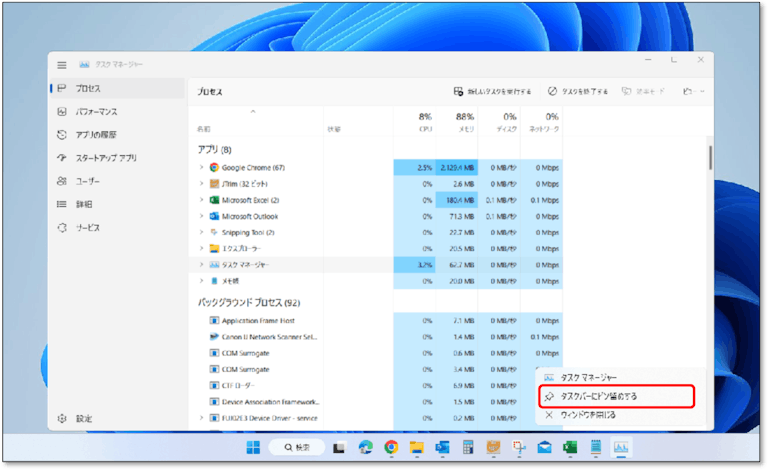
Task: Choose ウィンドウを閉じる in context menu
Action: coord(621,415)
